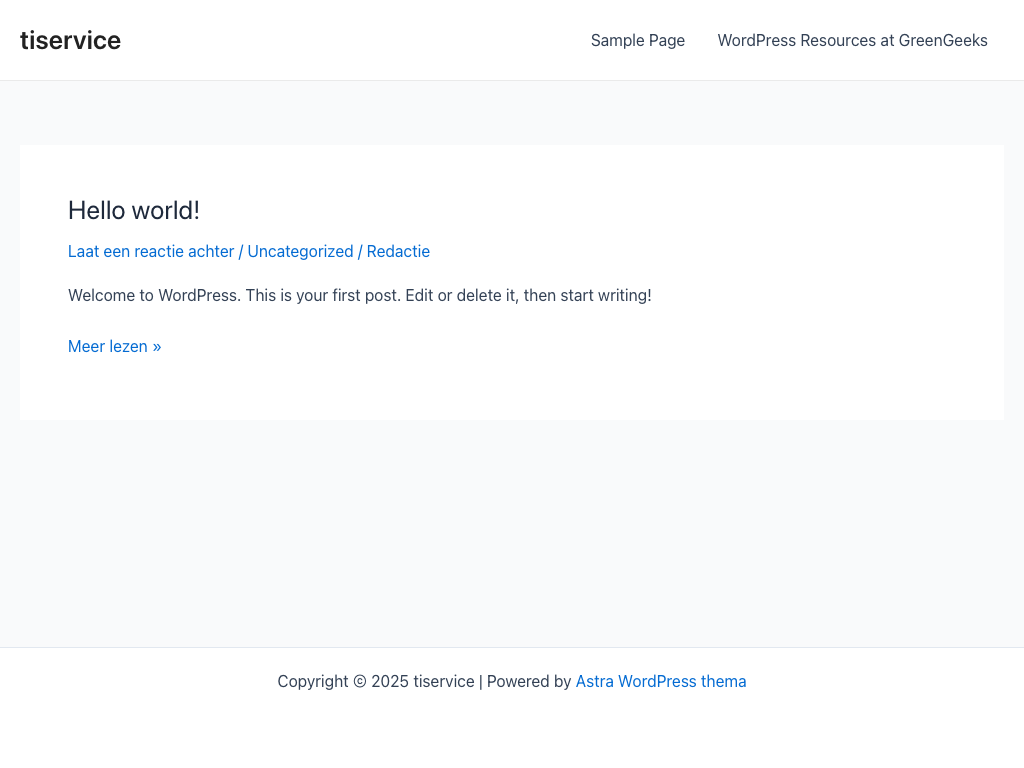
Task: Click the word Copyright in the footer
Action: 312,681
